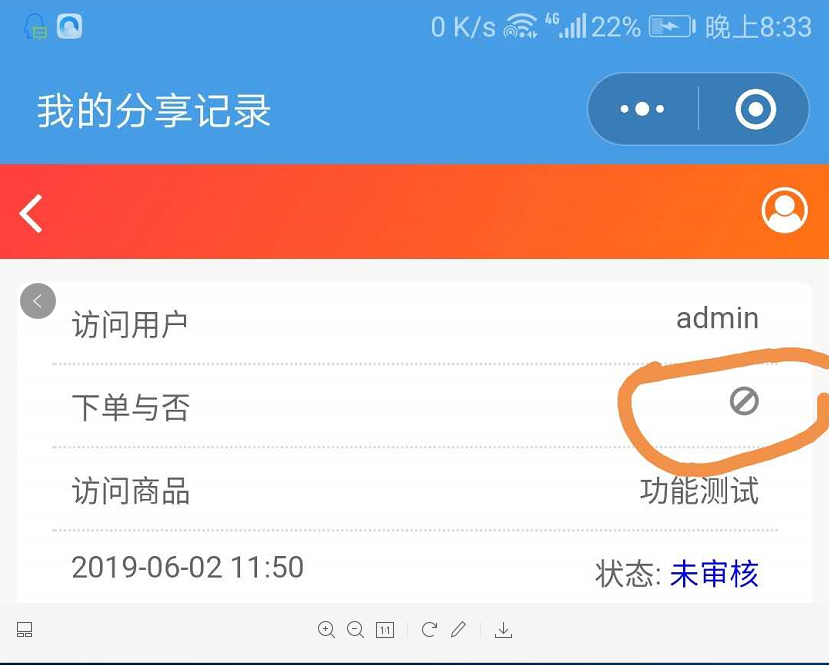Zoom in with the magnifier plus icon
The height and width of the screenshot is (665, 829).
tap(326, 630)
